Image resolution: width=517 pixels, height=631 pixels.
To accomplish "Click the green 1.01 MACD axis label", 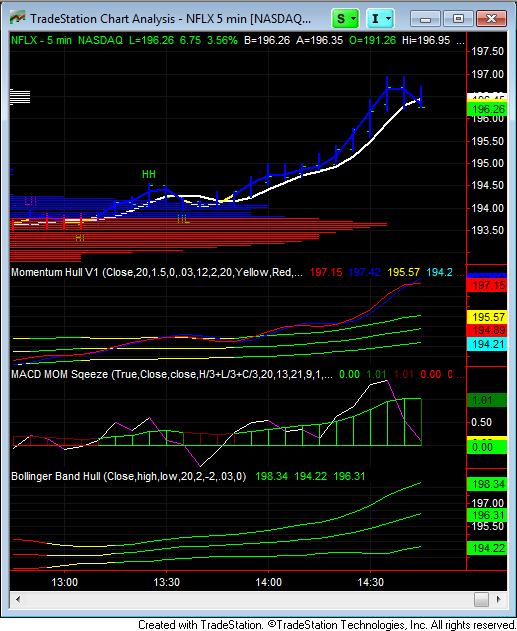I will point(487,400).
